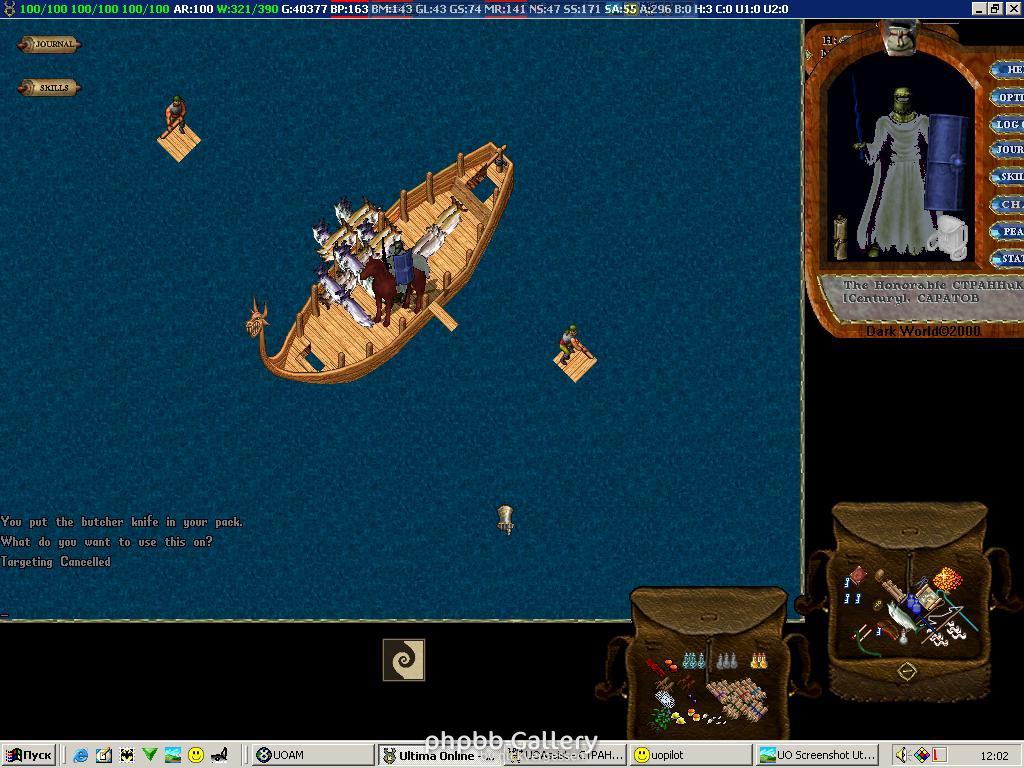Click the white mug on paperdoll

pos(947,237)
